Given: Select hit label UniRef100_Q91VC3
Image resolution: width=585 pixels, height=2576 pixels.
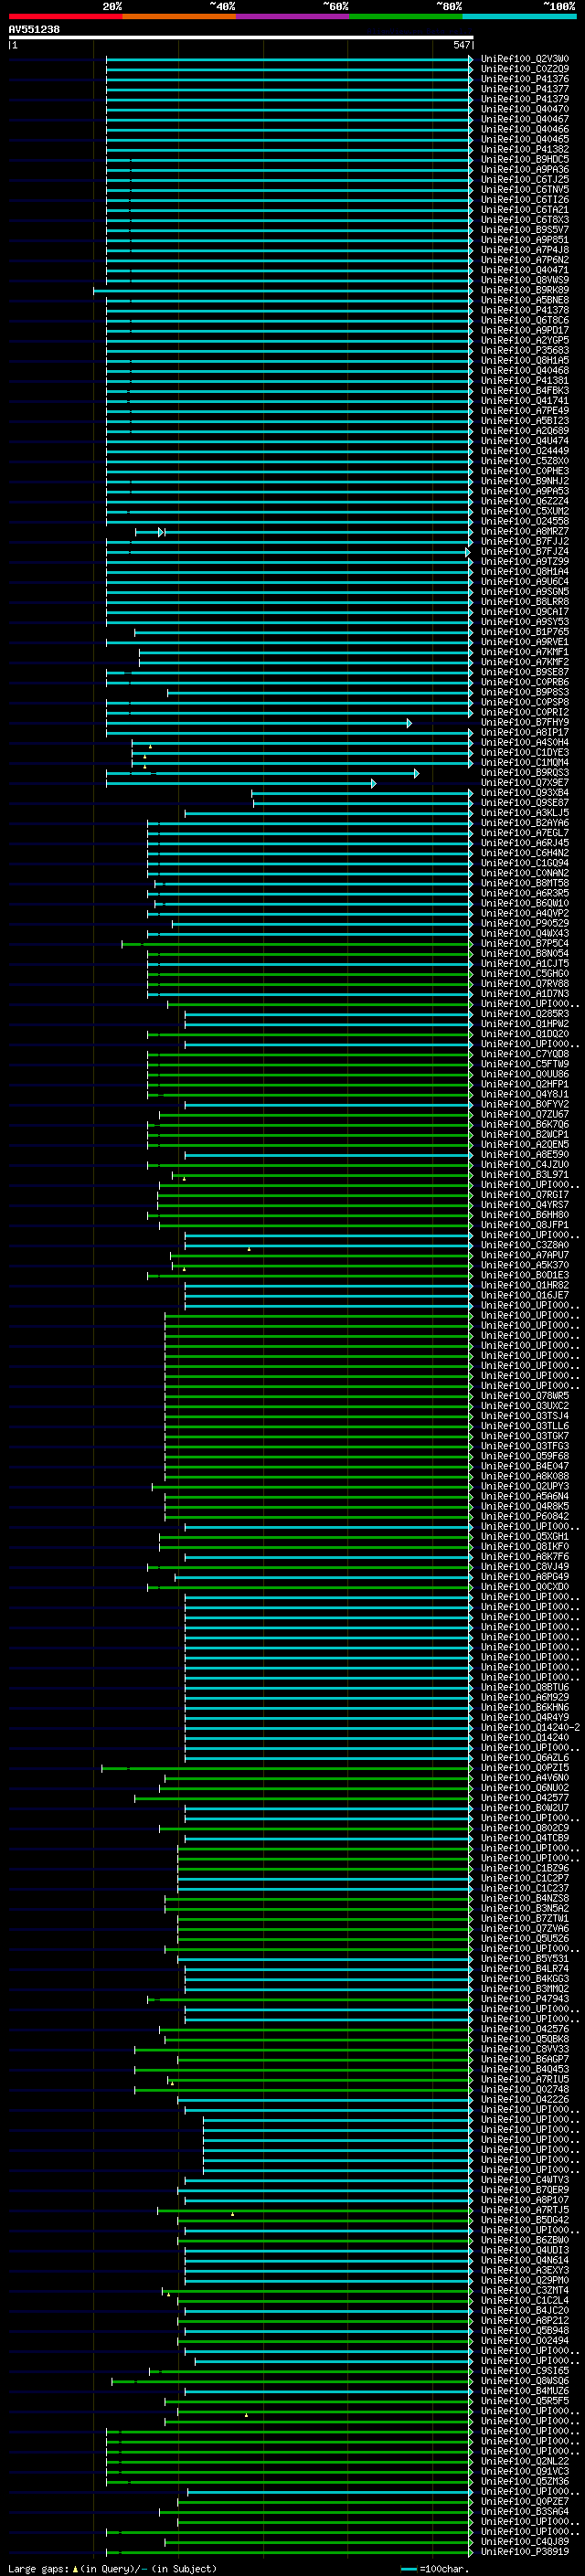Looking at the screenshot, I should [x=525, y=2471].
